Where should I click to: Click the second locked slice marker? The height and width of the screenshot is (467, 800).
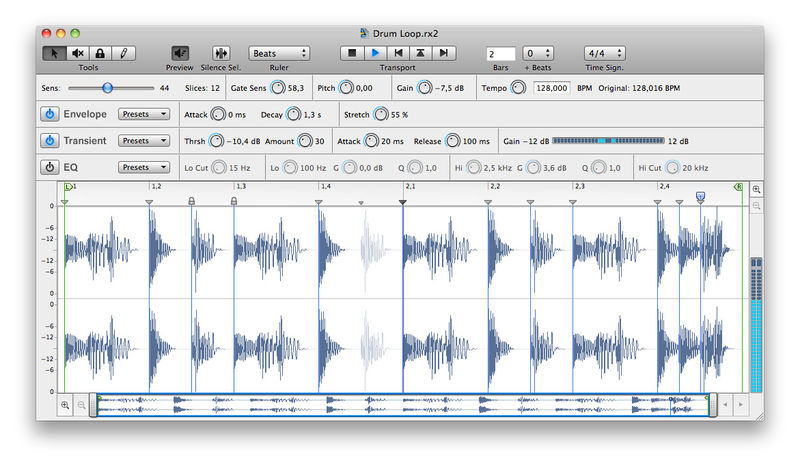coord(234,201)
